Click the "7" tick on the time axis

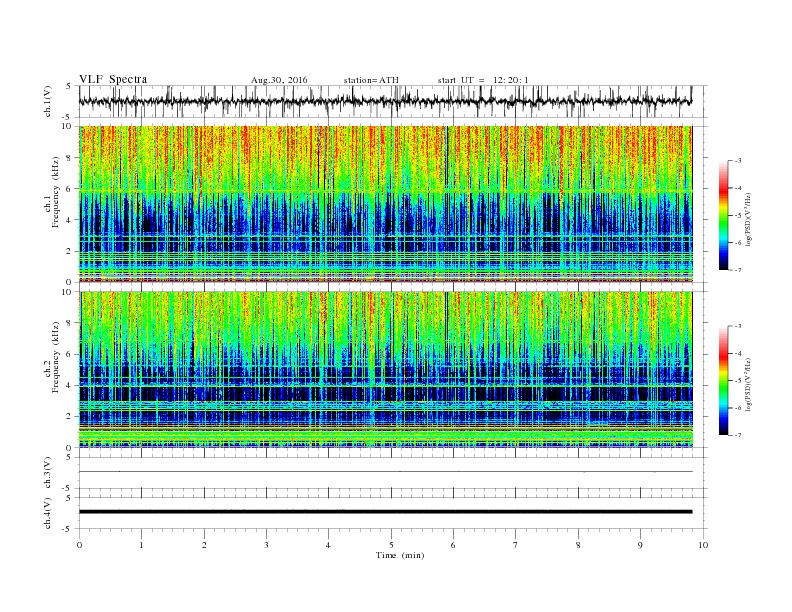click(516, 545)
